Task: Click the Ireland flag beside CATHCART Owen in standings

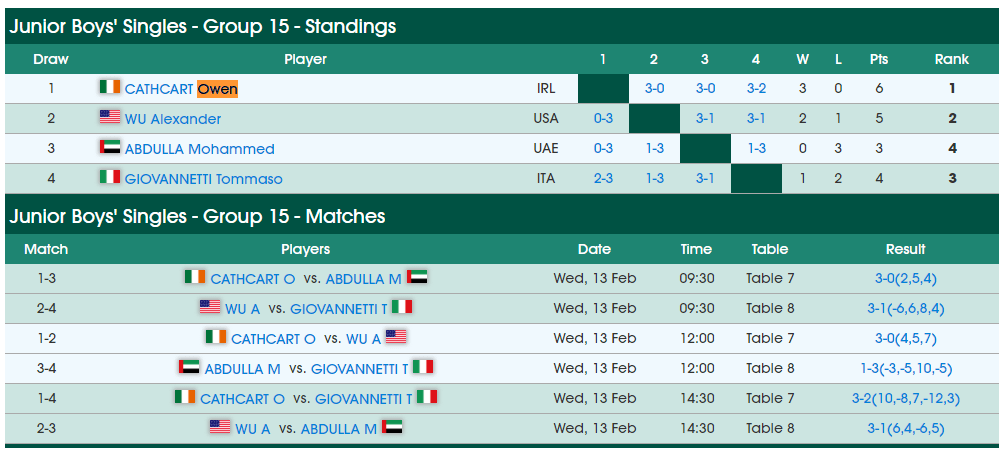Action: tap(110, 87)
